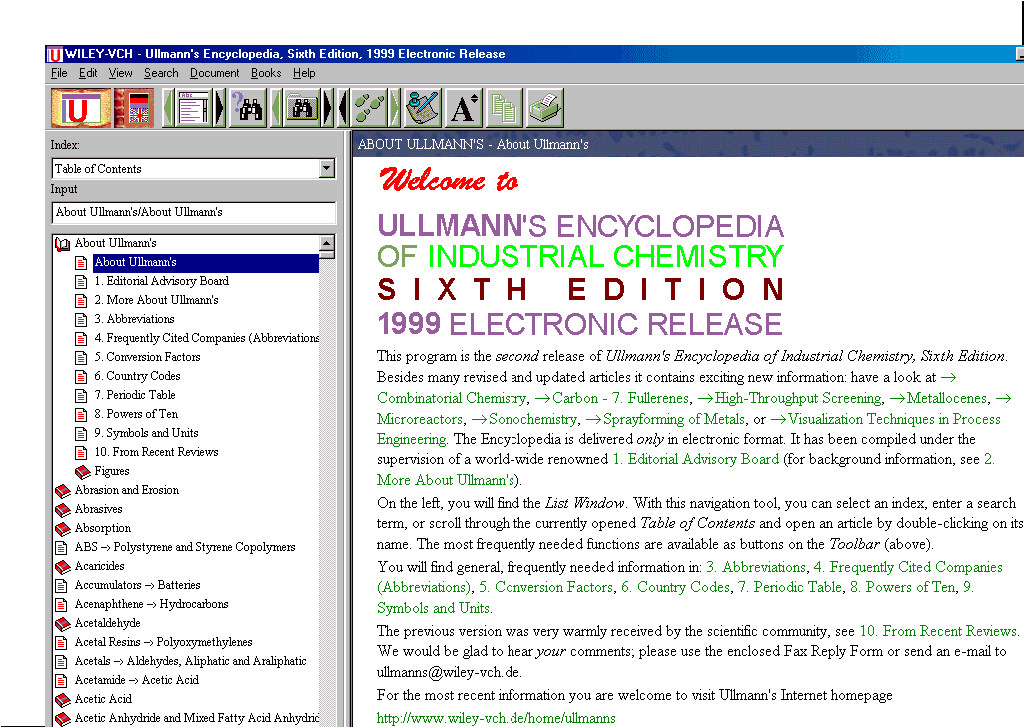Change font size with the letter A icon

(x=464, y=108)
